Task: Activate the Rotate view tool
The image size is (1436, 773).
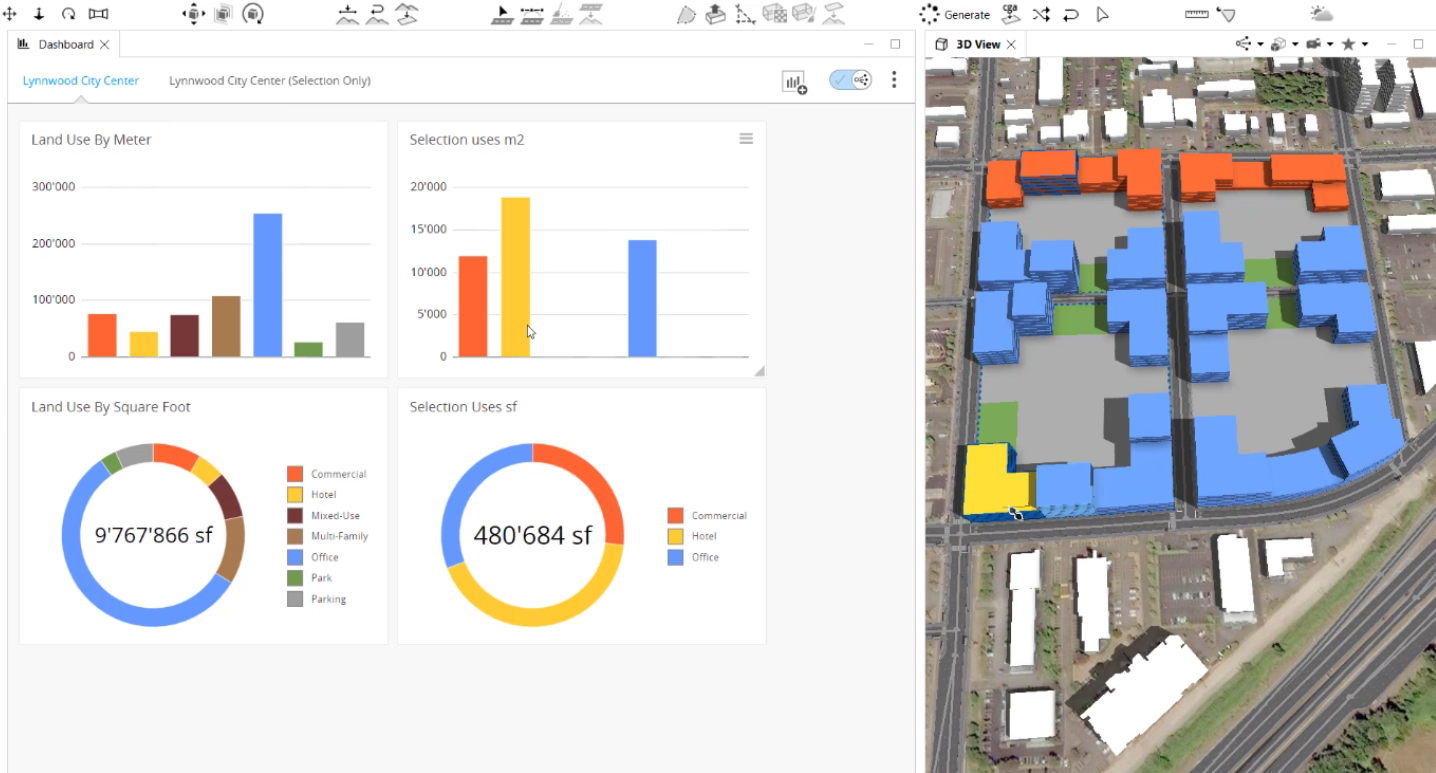Action: point(253,13)
